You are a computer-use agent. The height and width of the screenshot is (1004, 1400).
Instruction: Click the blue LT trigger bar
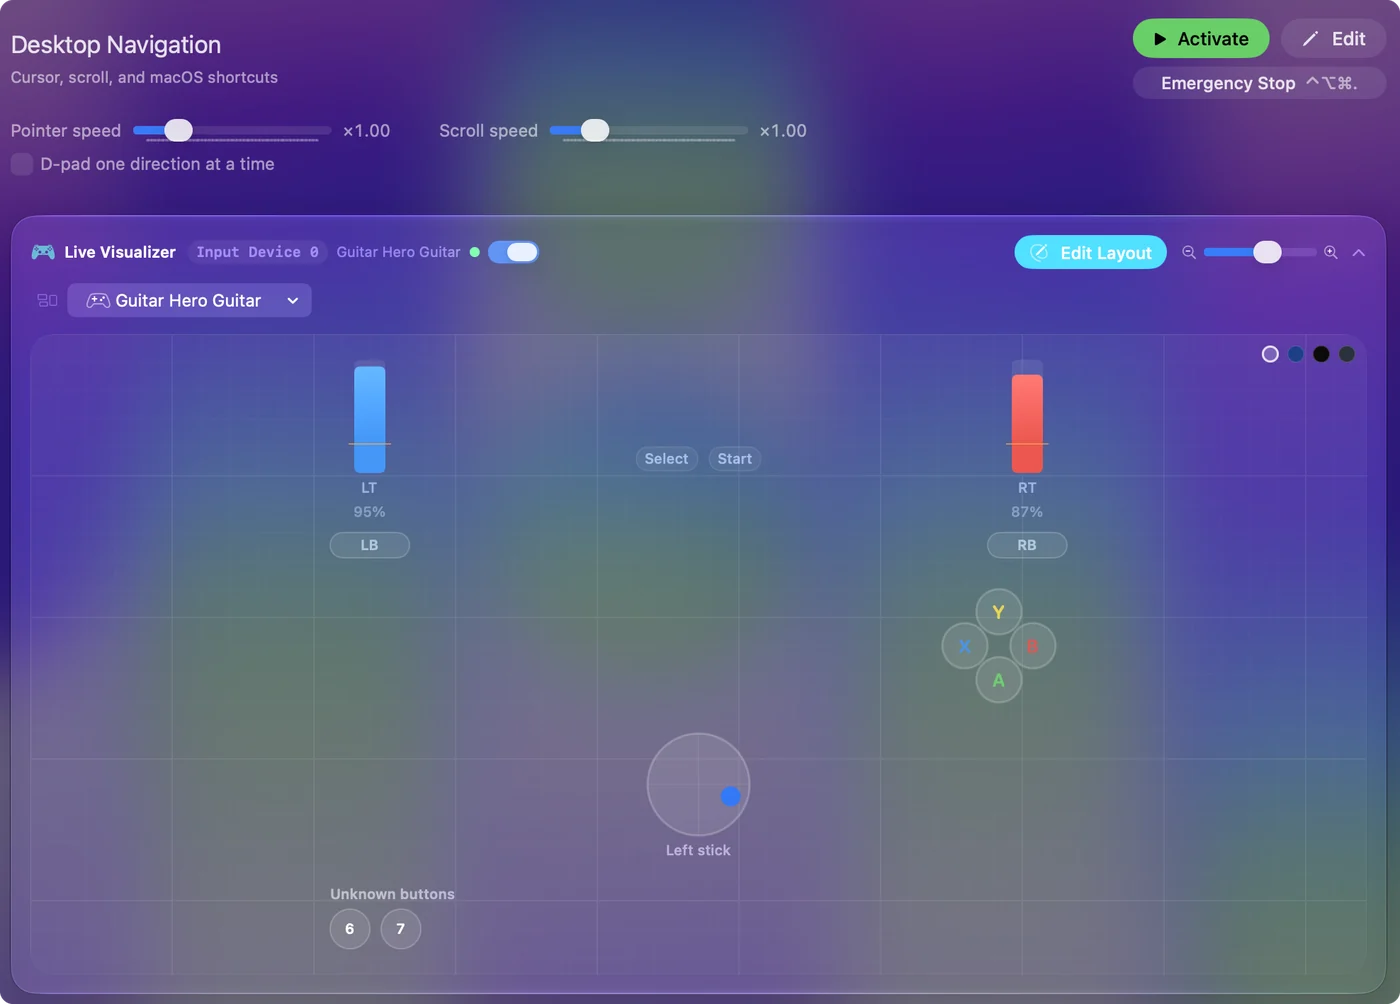click(x=370, y=417)
